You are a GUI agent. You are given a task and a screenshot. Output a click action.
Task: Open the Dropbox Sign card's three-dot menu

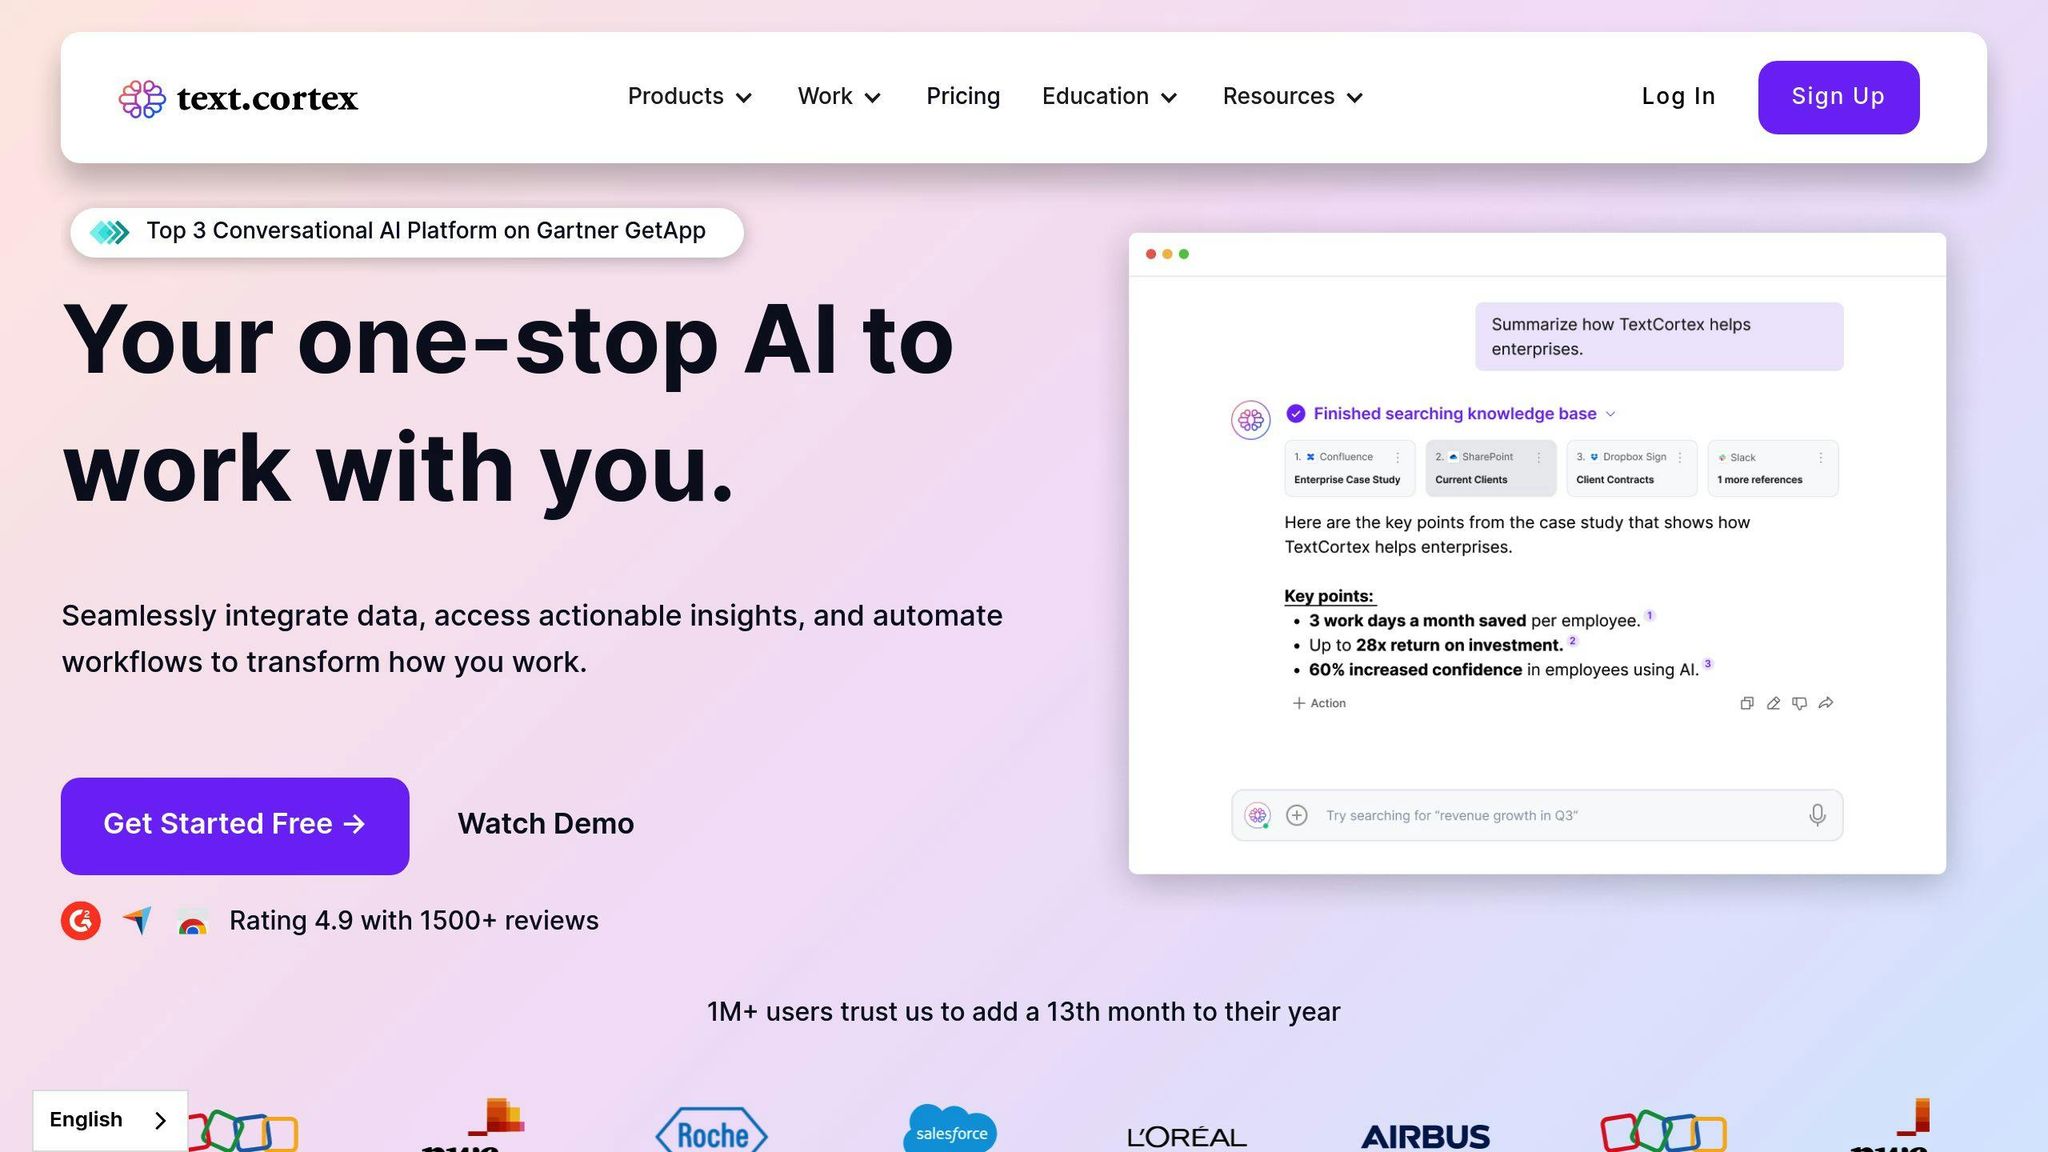tap(1680, 457)
